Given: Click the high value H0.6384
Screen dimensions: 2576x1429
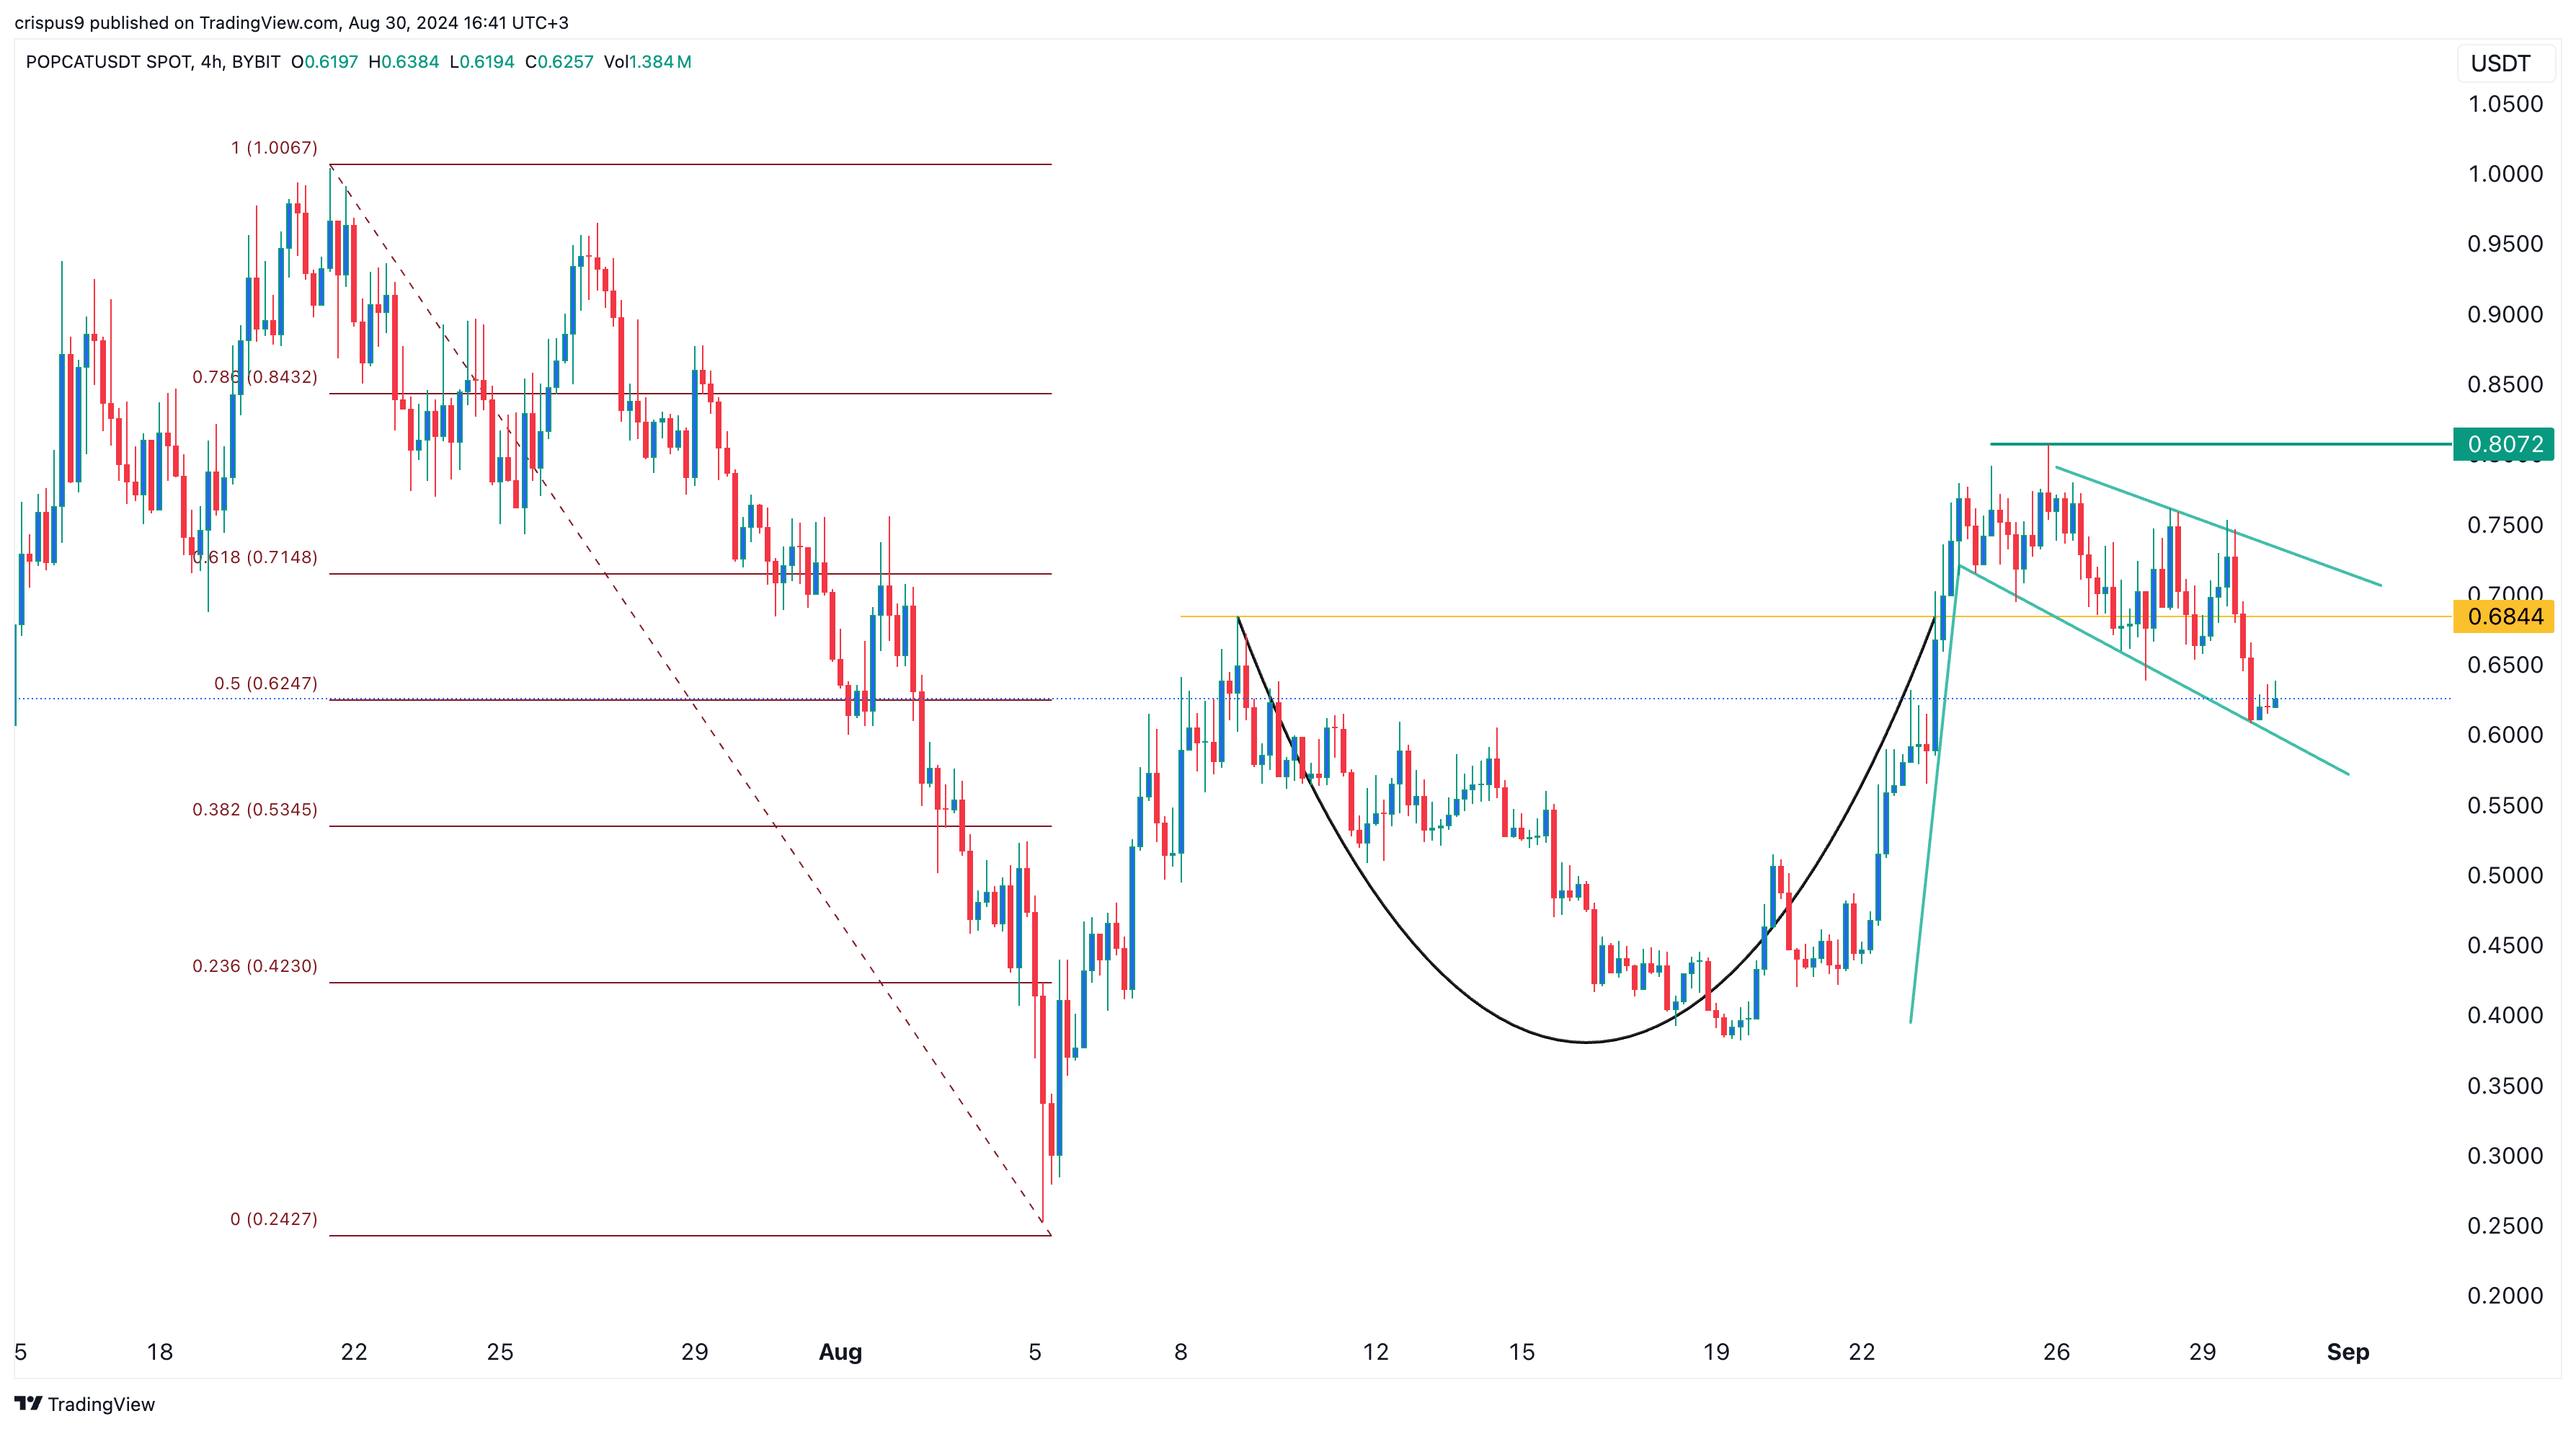Looking at the screenshot, I should (x=404, y=61).
